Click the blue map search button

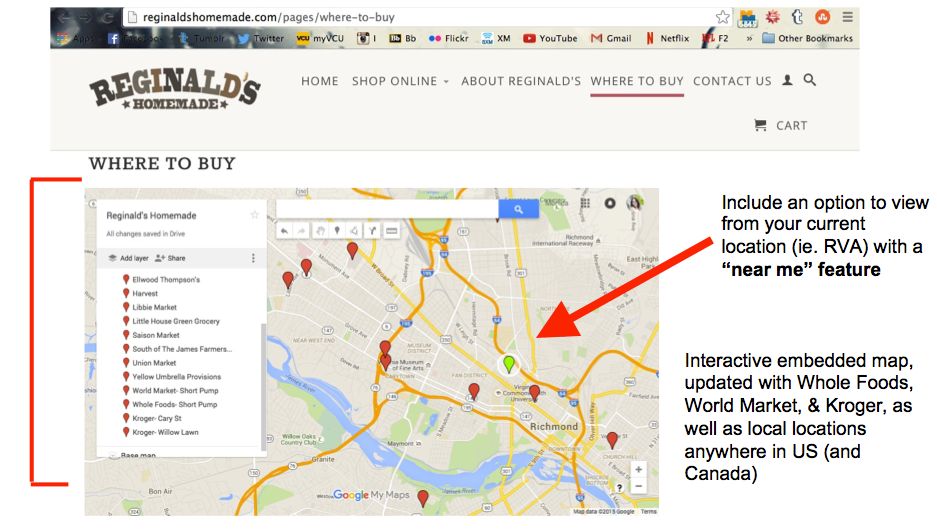pos(518,209)
